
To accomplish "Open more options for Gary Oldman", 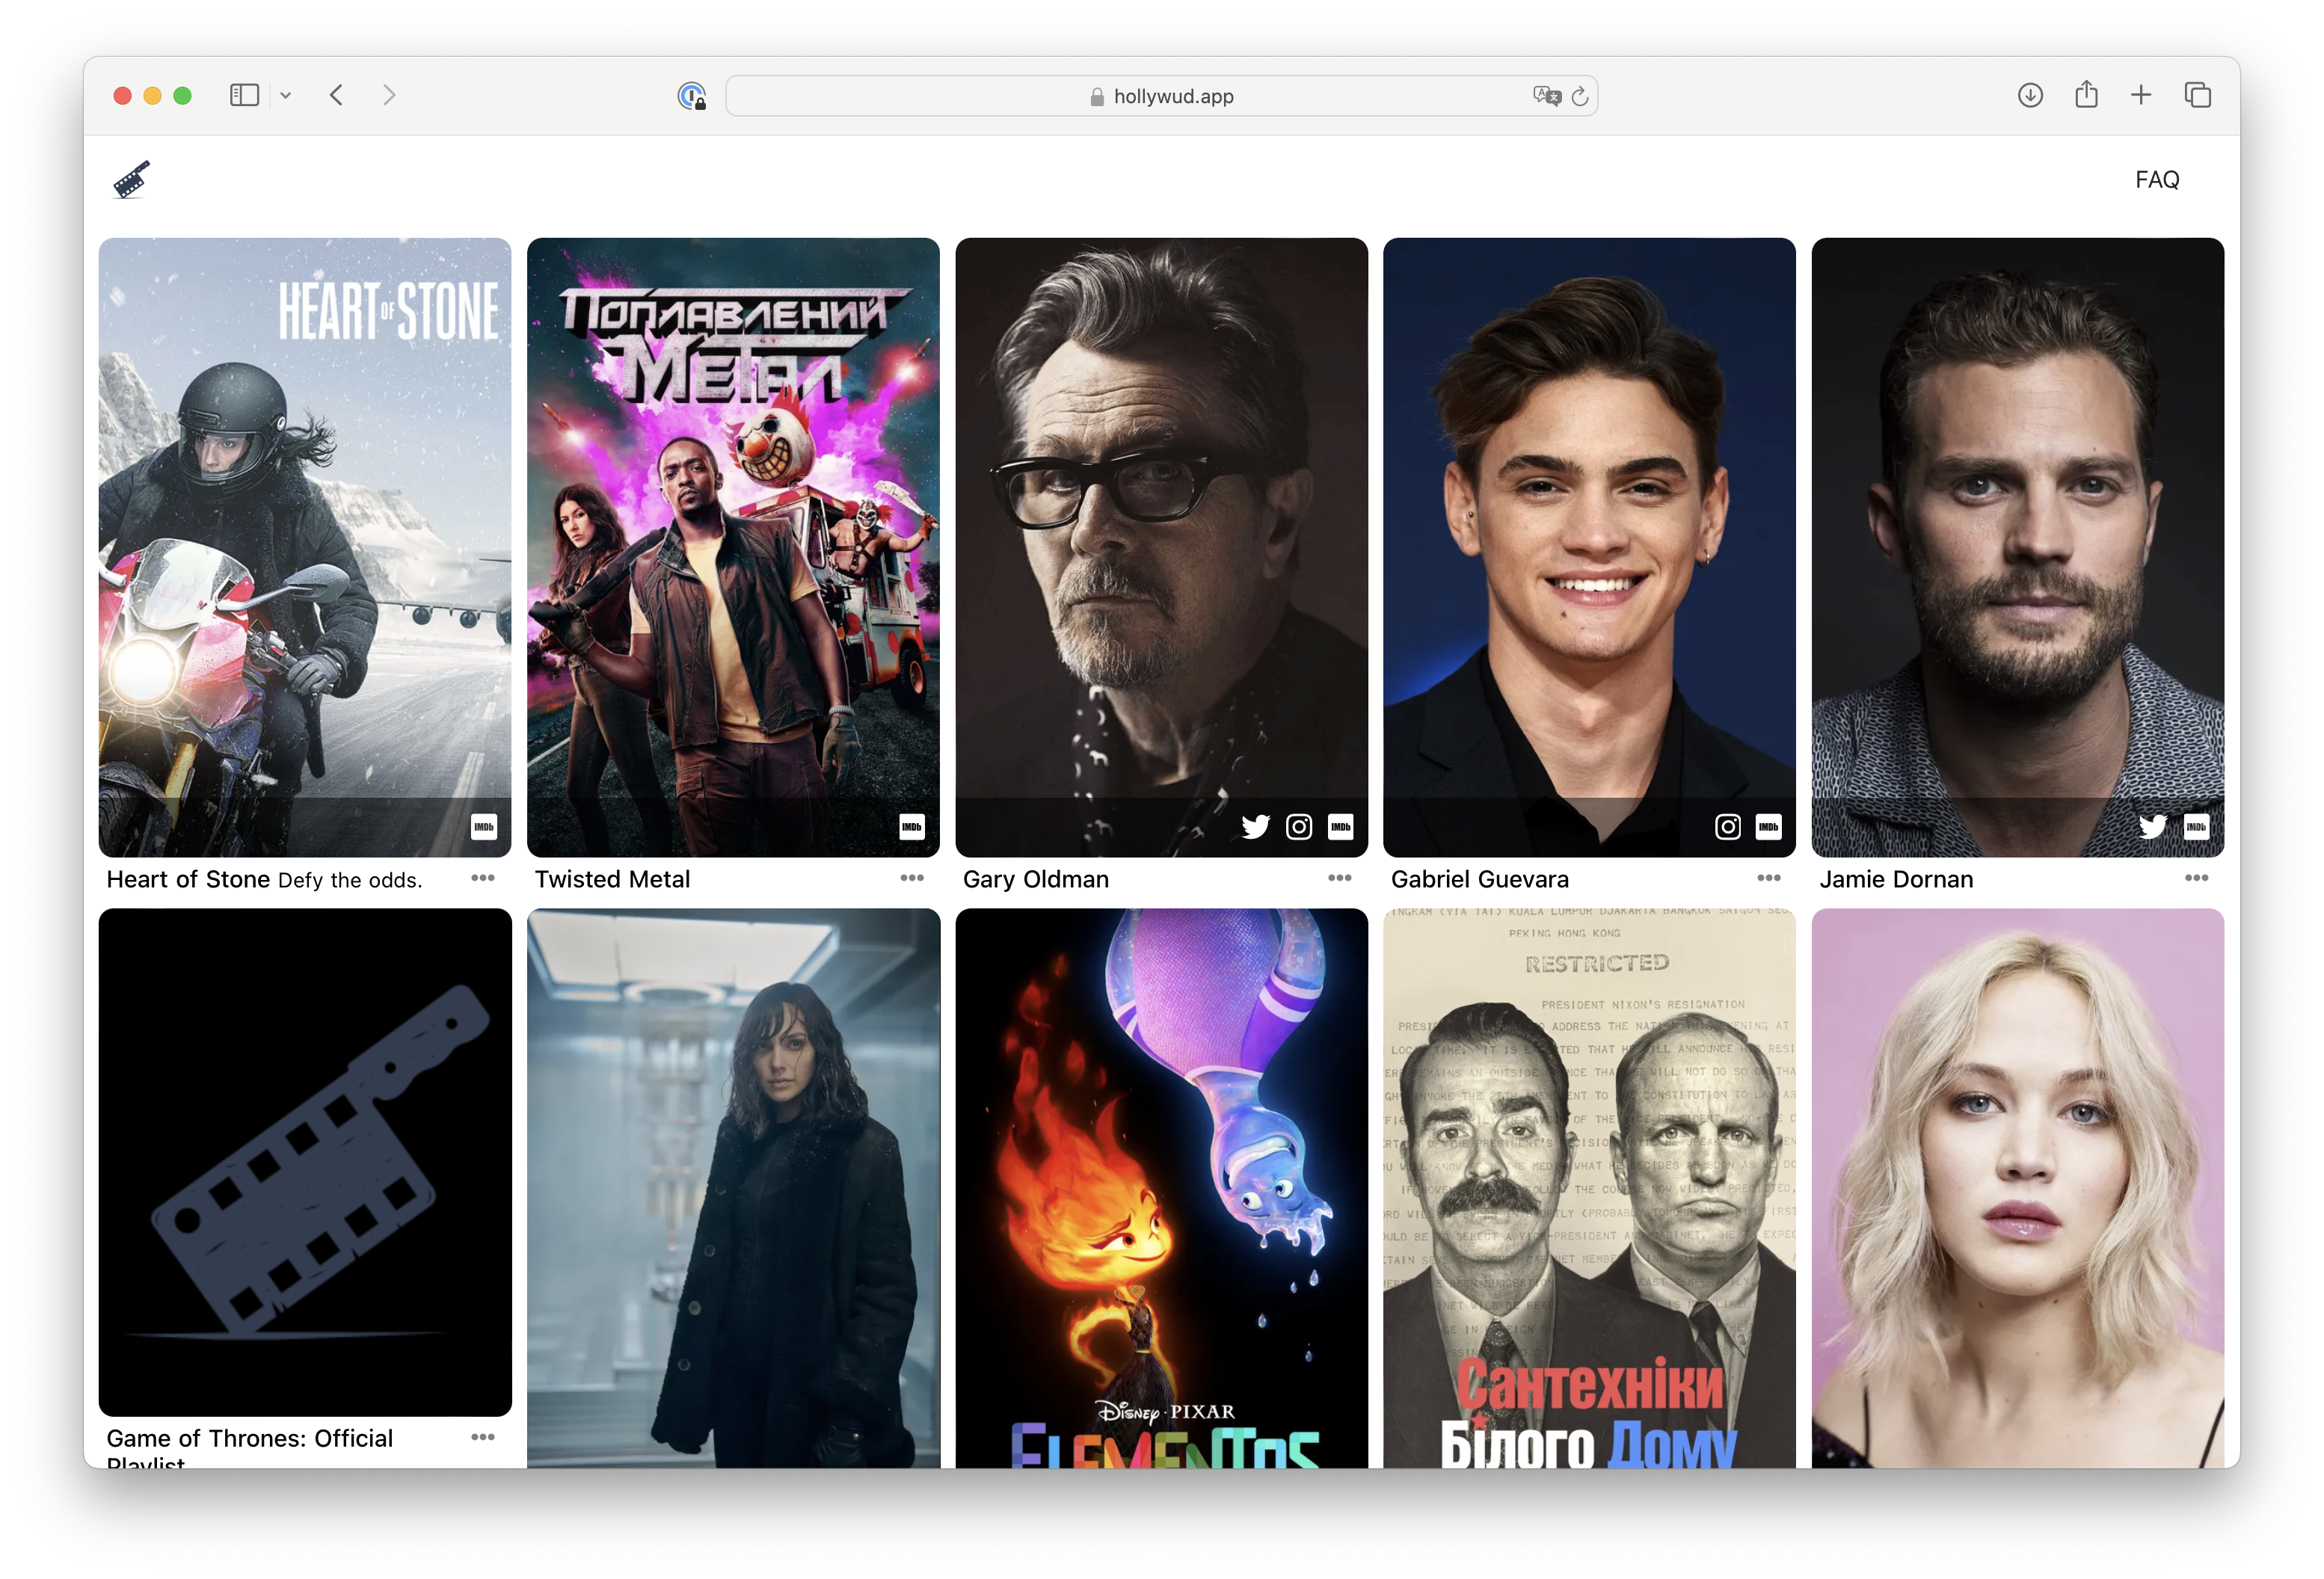I will click(x=1340, y=878).
